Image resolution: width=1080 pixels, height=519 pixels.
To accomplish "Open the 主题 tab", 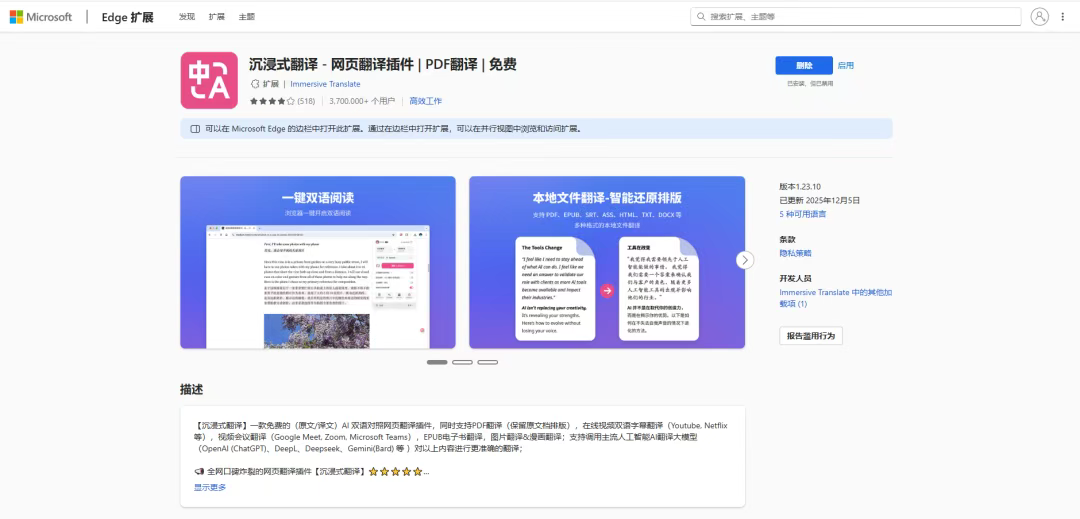I will click(247, 17).
